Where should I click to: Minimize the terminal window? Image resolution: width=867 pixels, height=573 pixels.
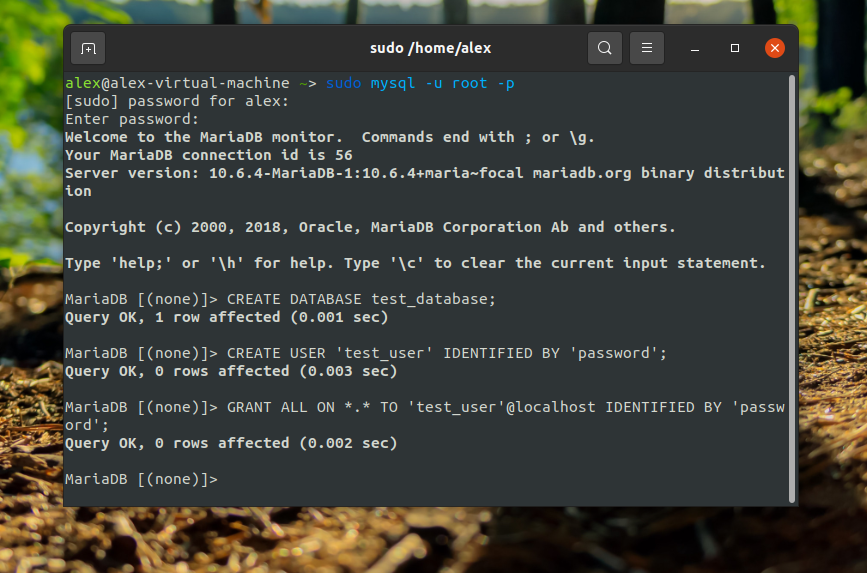tap(695, 48)
